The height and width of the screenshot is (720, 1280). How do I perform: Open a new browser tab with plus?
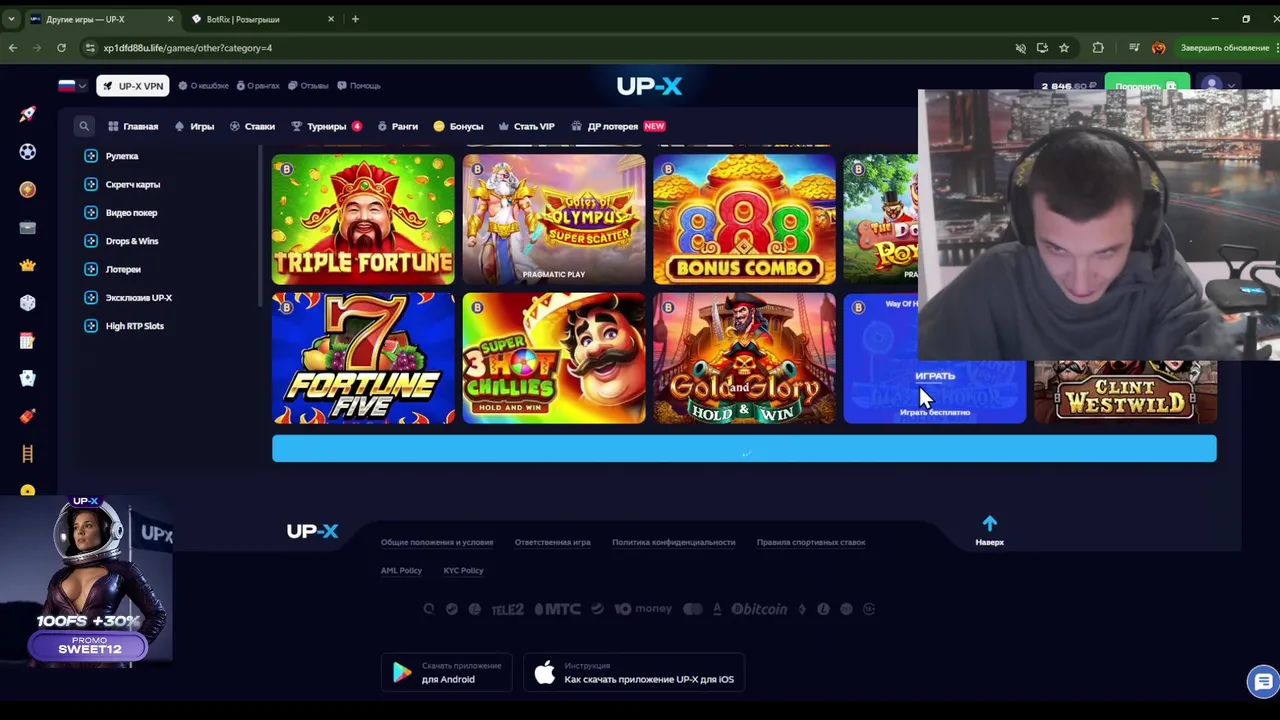click(x=355, y=19)
